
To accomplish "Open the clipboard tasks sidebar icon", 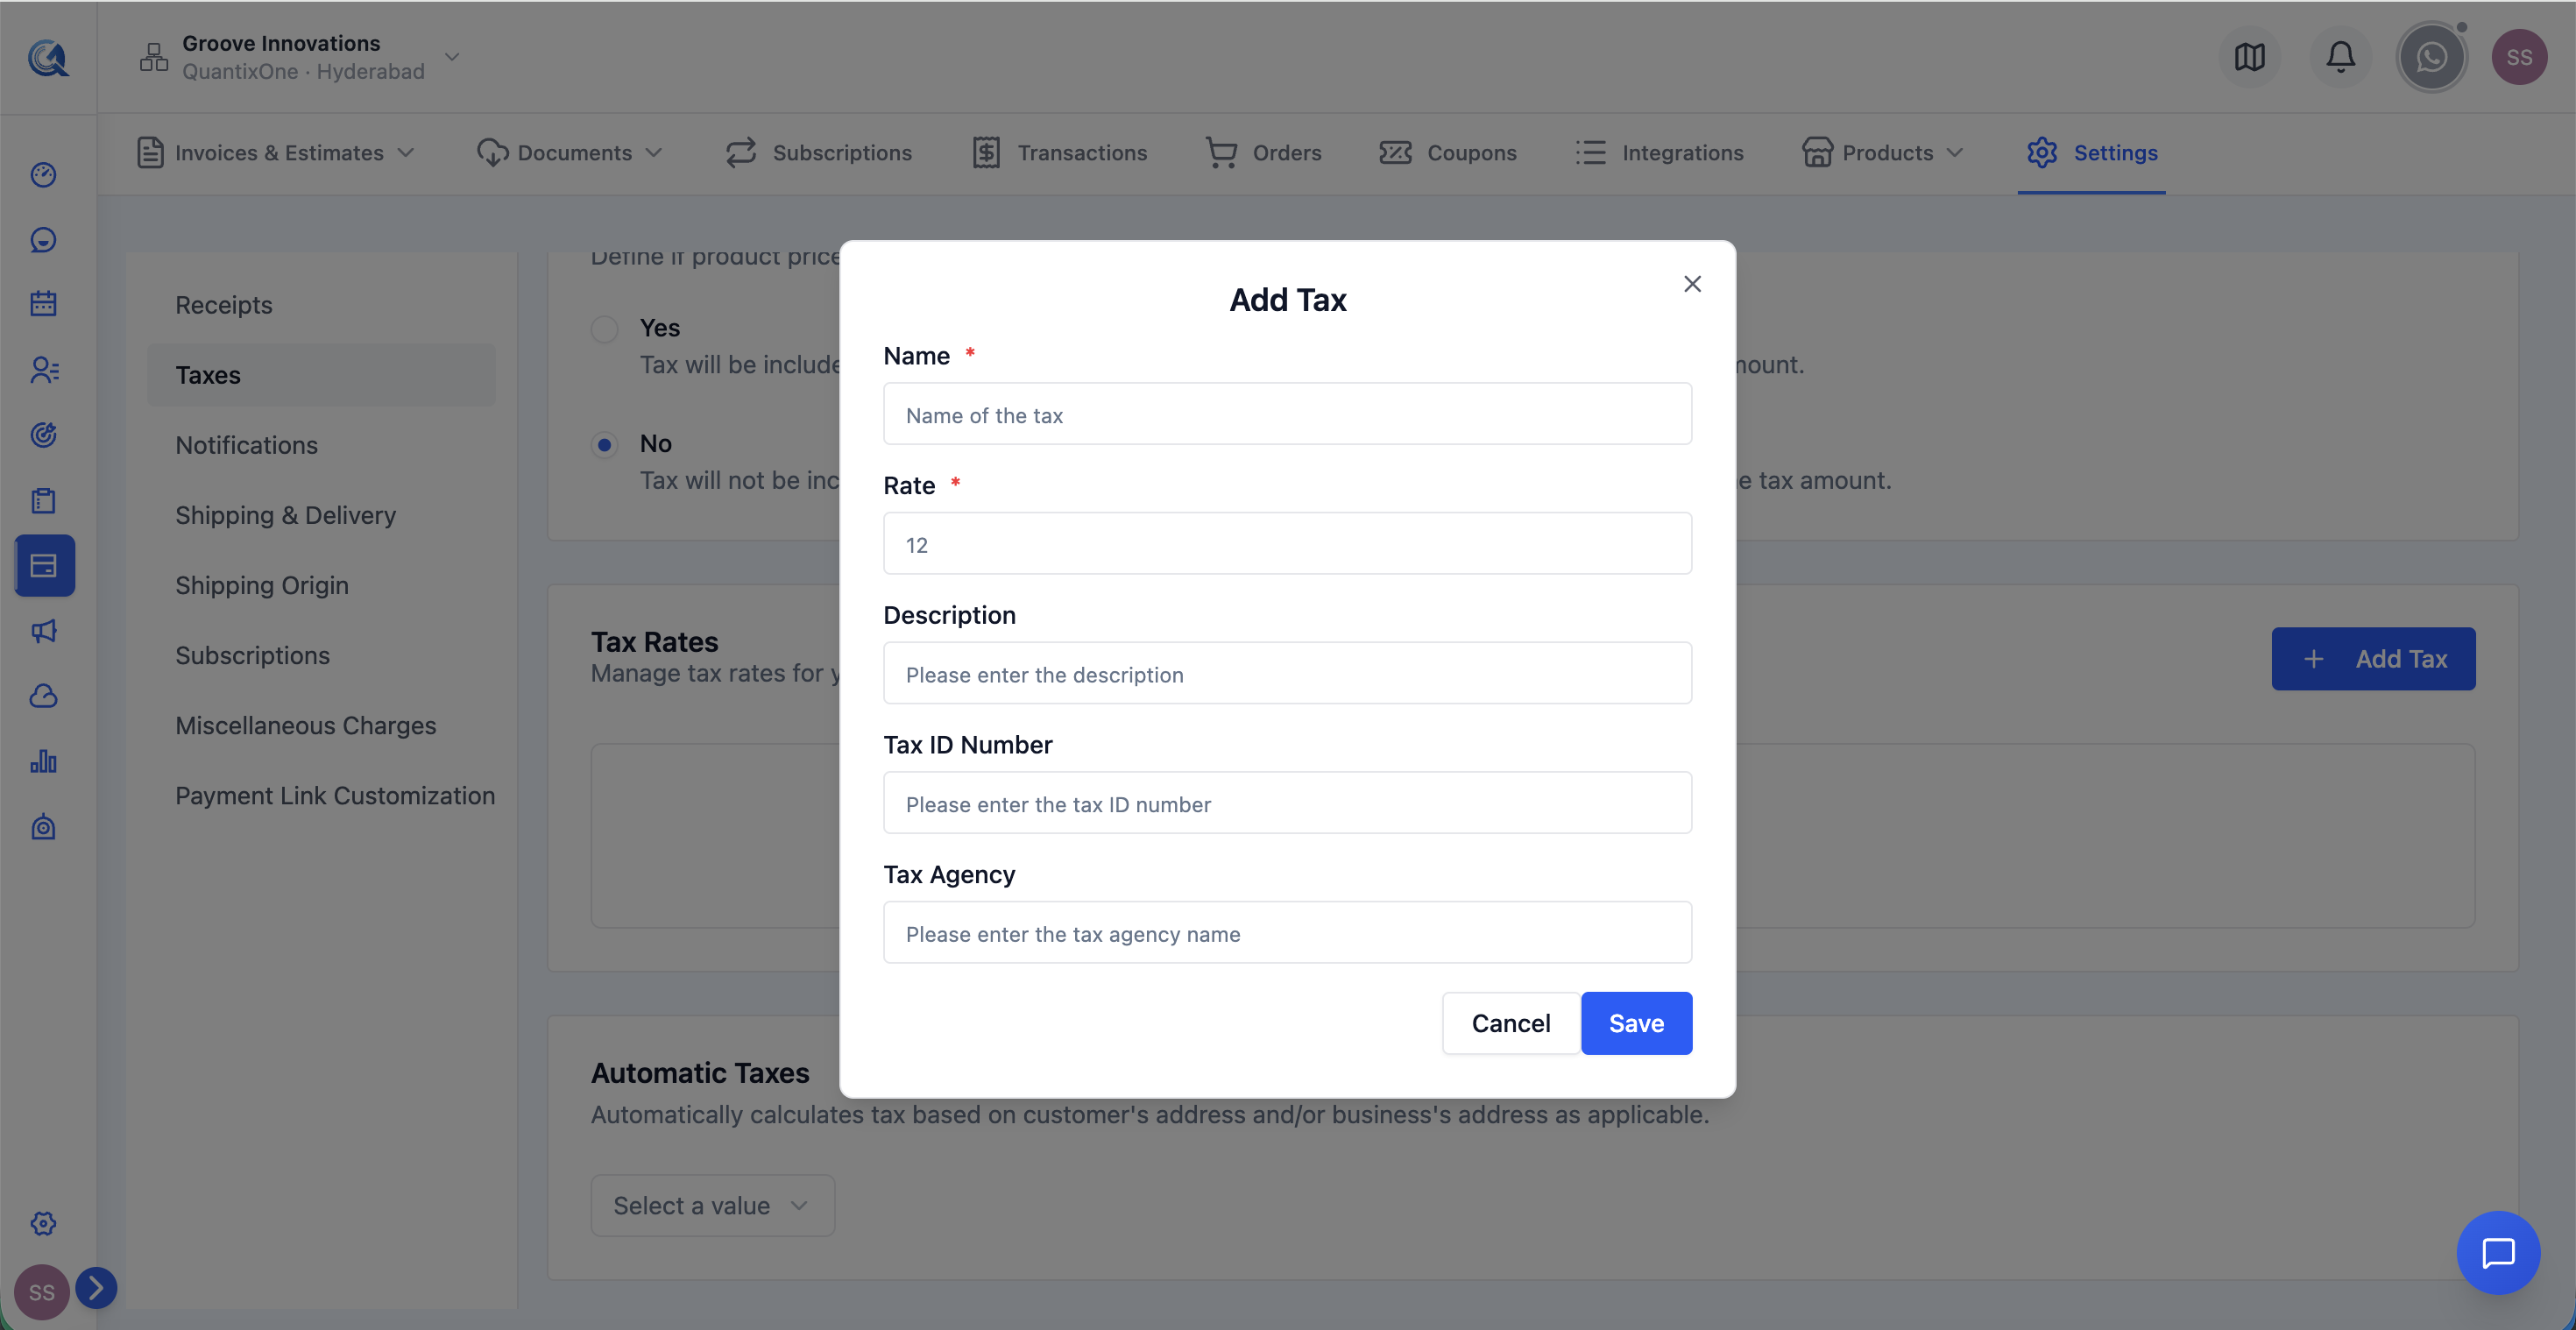I will pos(43,500).
